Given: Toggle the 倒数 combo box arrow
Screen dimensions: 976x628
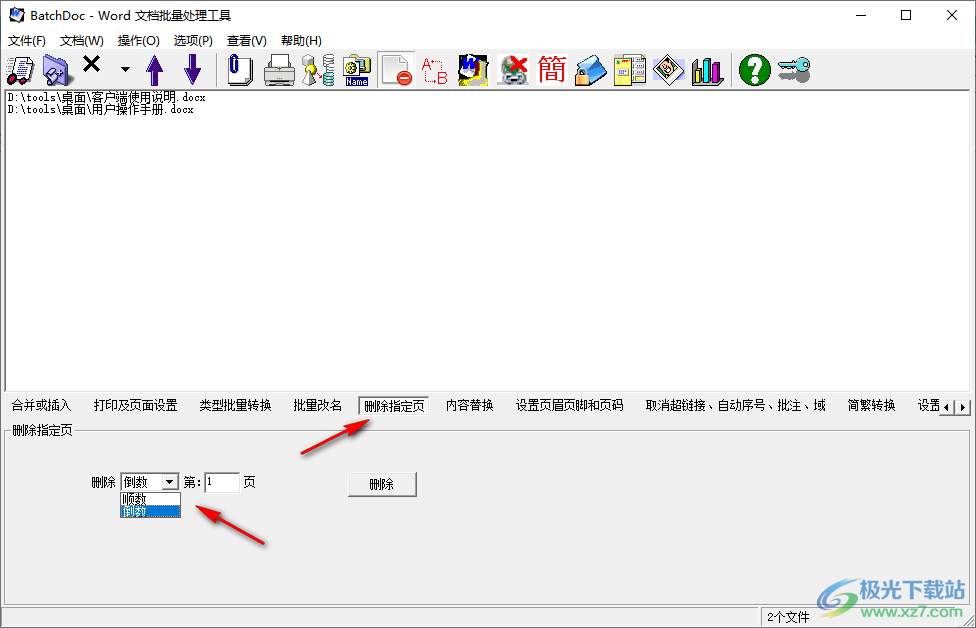Looking at the screenshot, I should 169,482.
